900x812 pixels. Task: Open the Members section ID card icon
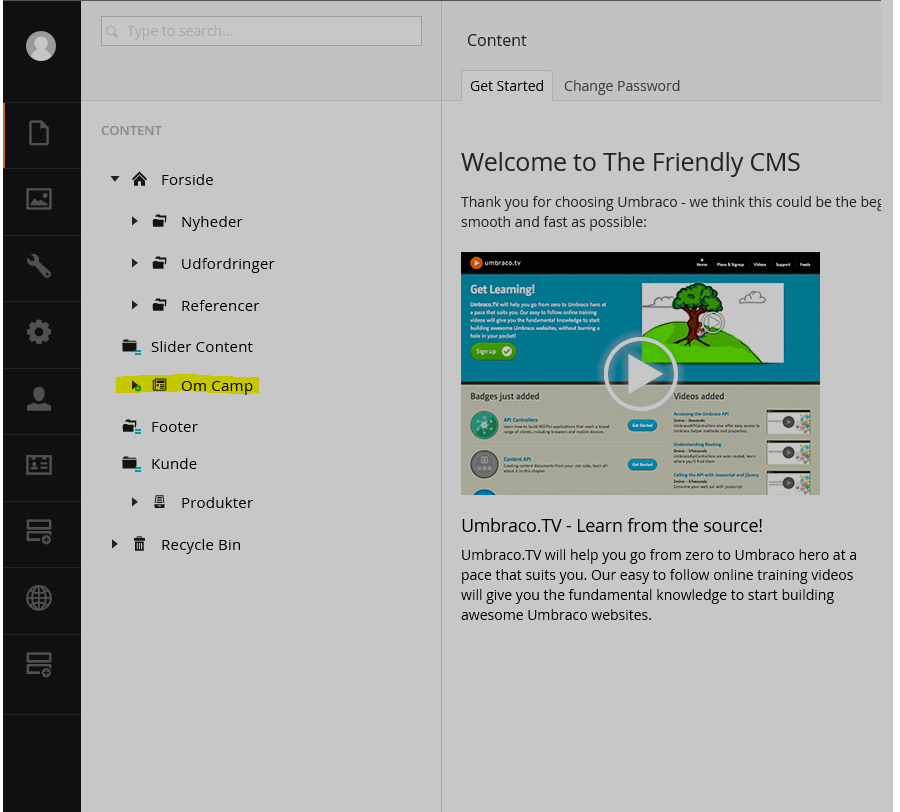tap(39, 465)
